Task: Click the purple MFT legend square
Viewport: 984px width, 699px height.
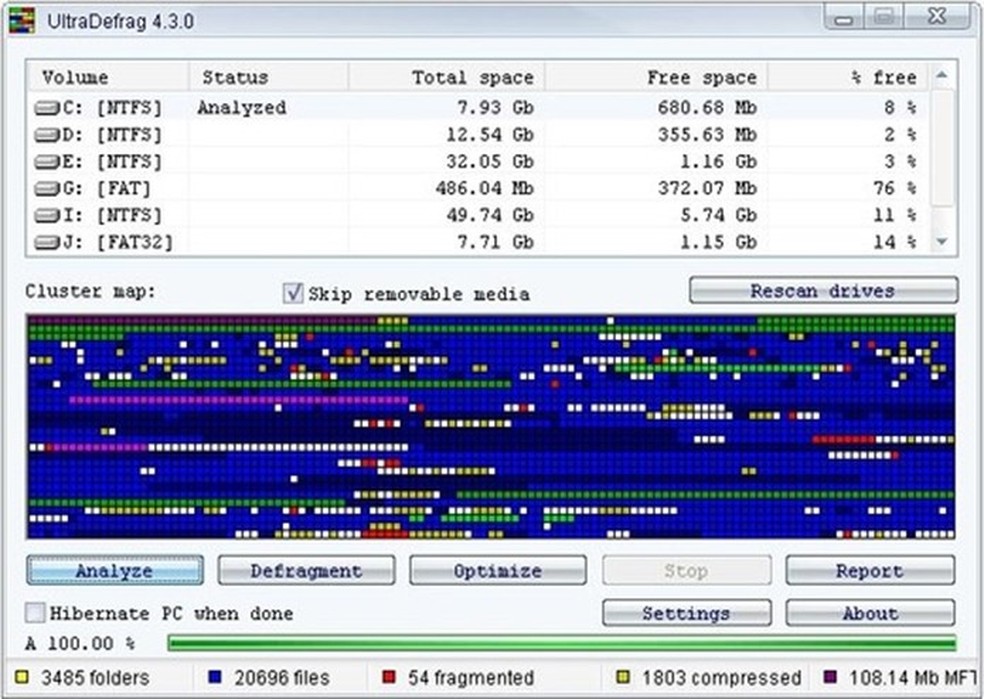Action: (x=830, y=677)
